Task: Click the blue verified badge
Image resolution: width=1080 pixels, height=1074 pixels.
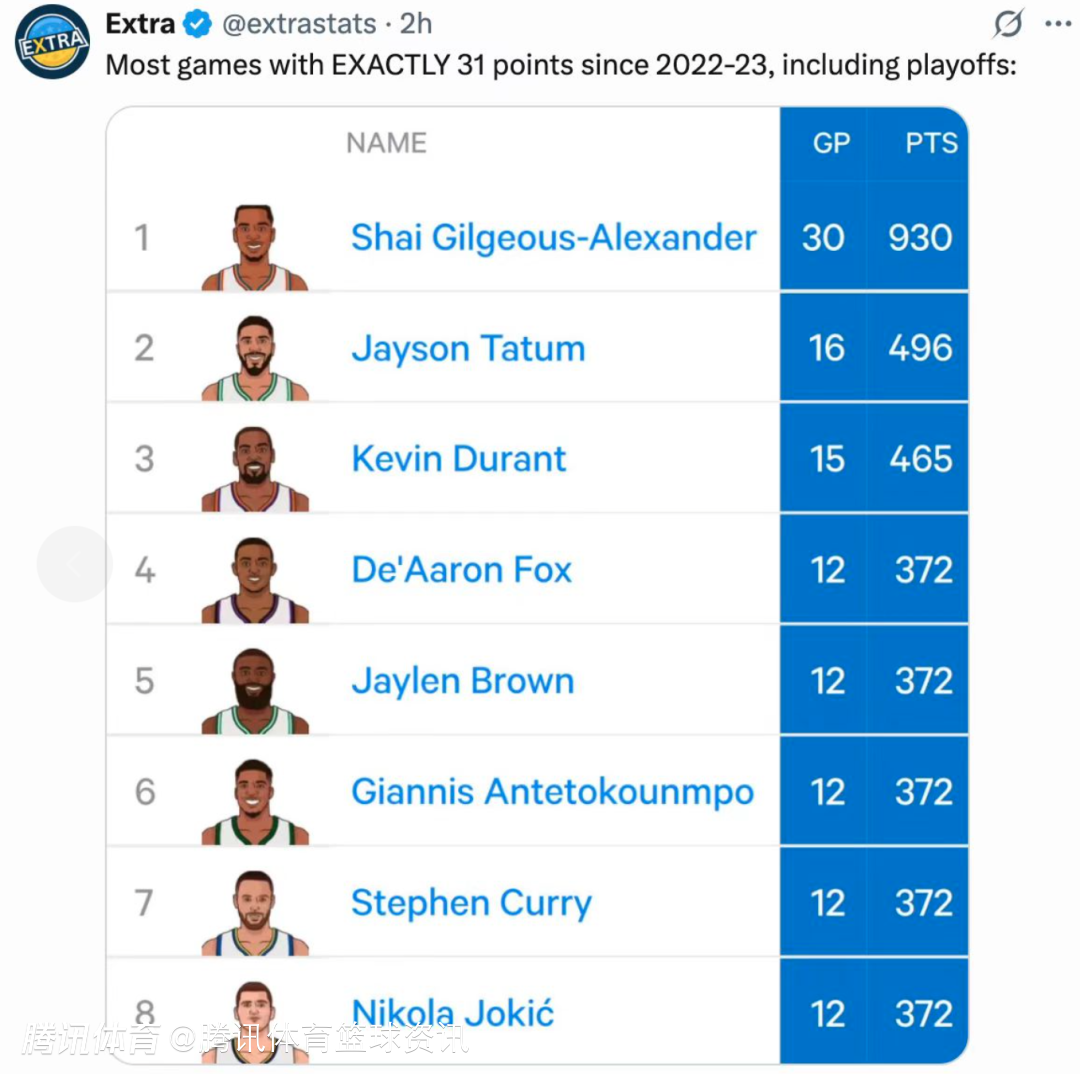Action: pyautogui.click(x=198, y=24)
